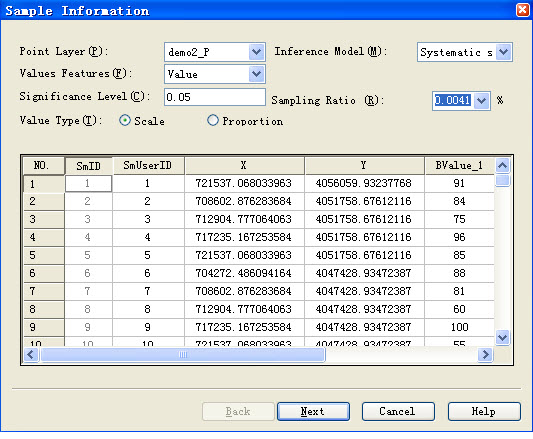
Task: Click the Cancel button
Action: pyautogui.click(x=398, y=411)
